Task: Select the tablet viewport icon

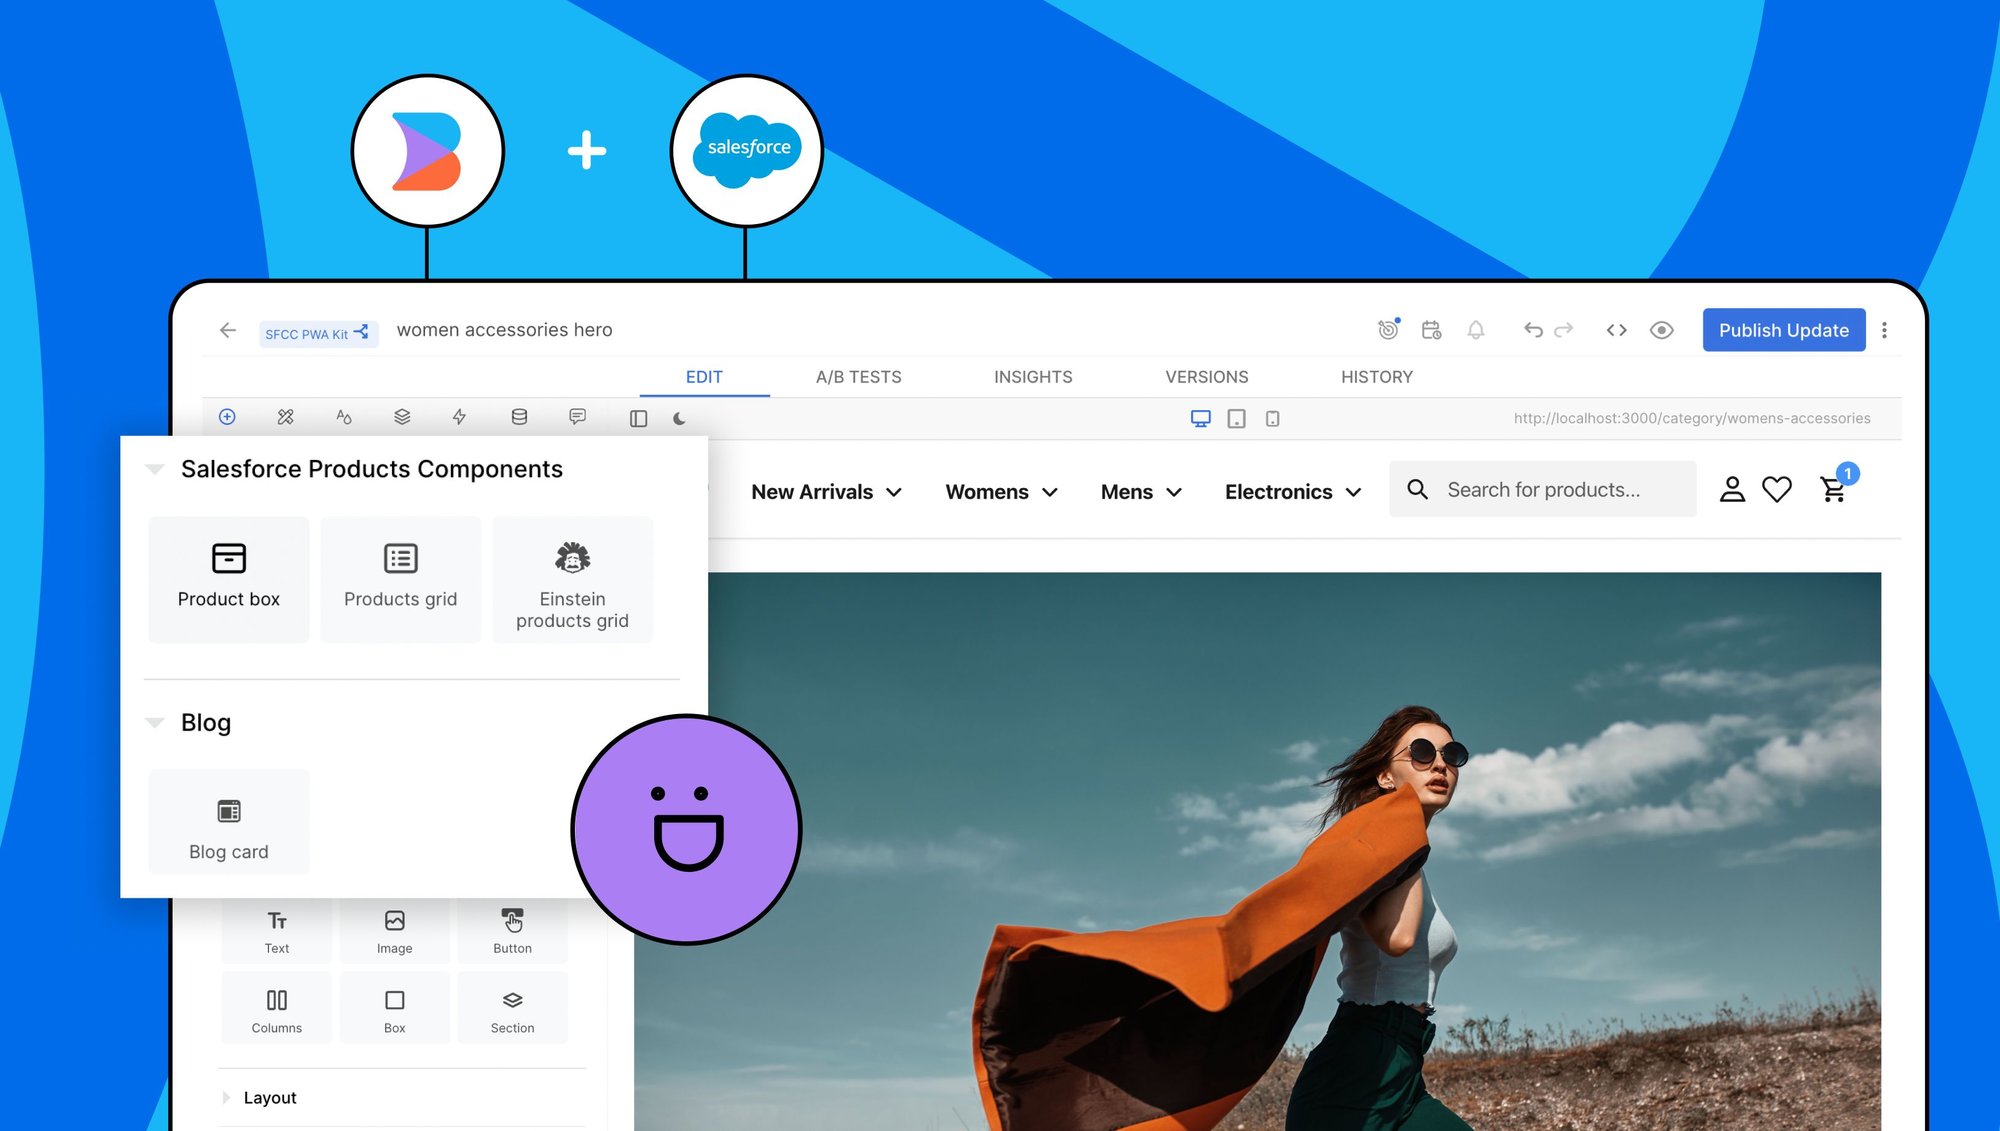Action: [1236, 419]
